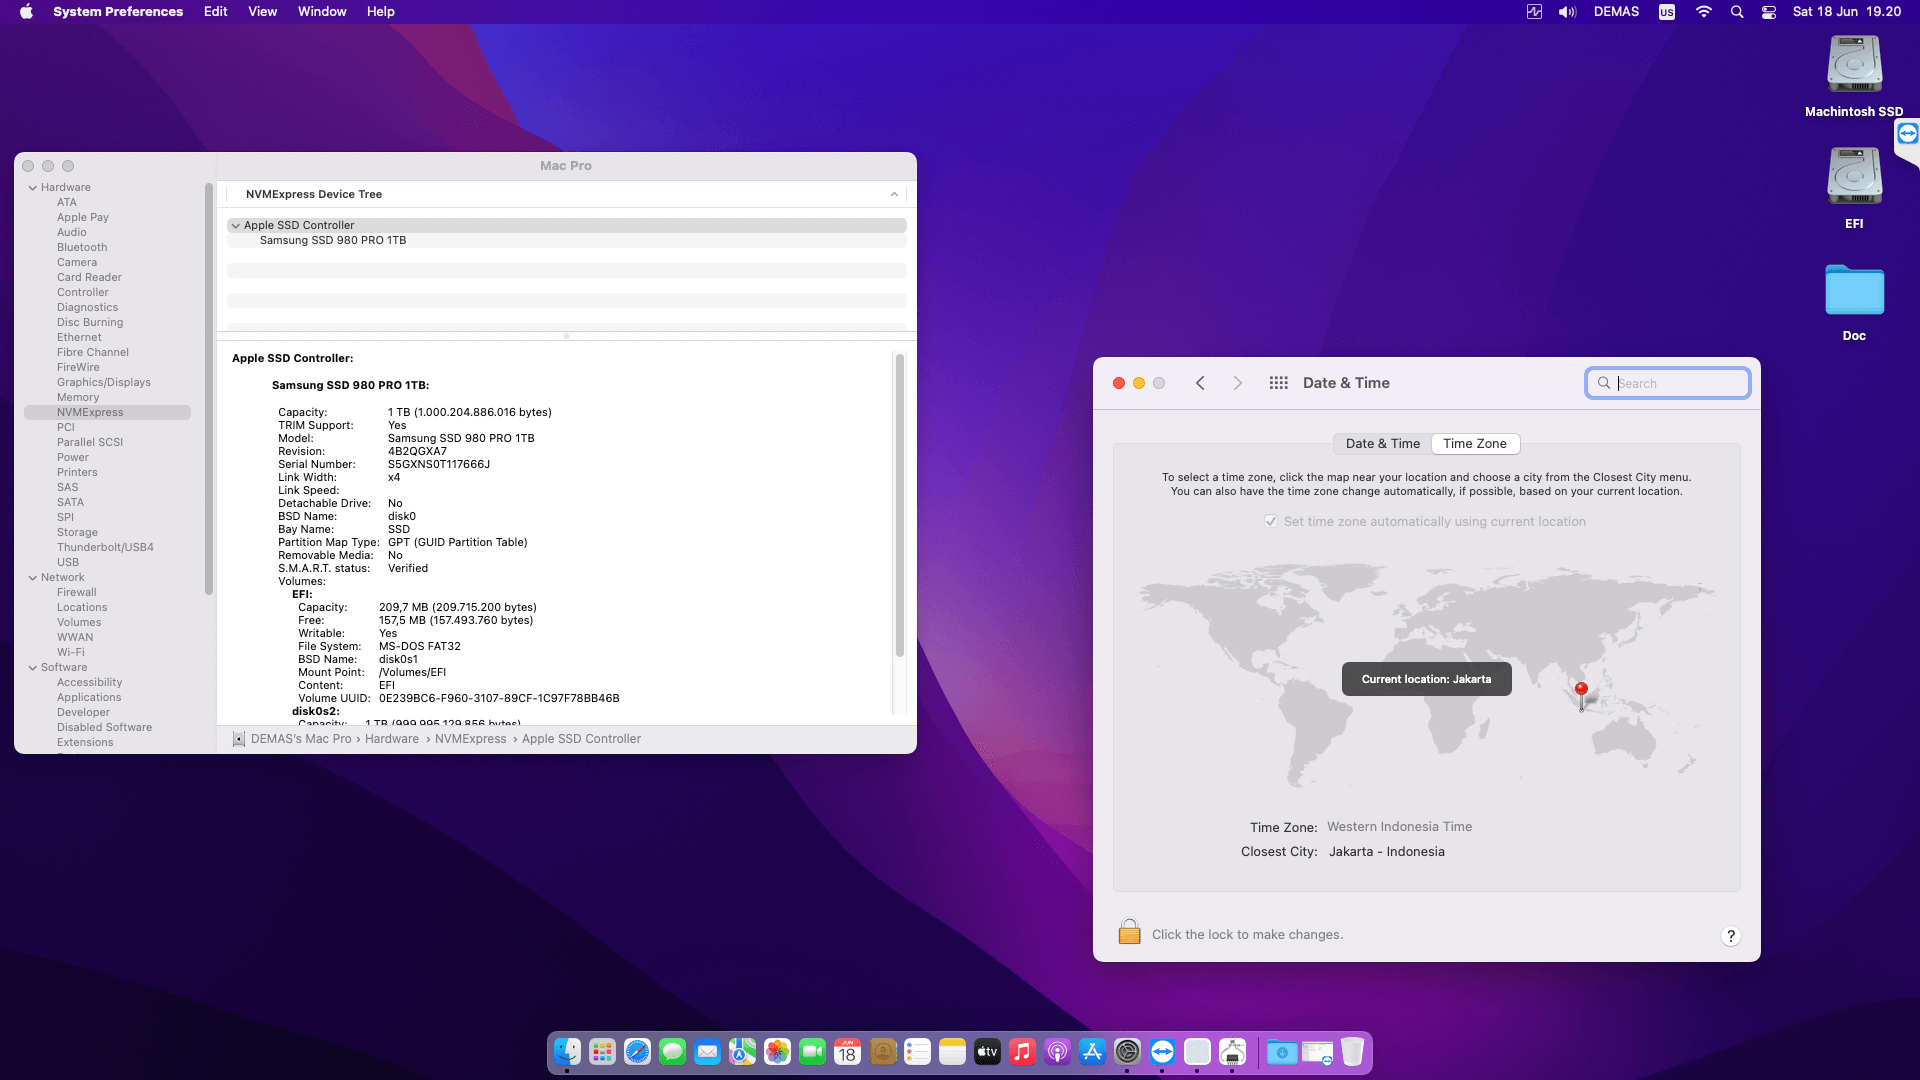1920x1080 pixels.
Task: Select Memory in the sidebar
Action: click(78, 398)
